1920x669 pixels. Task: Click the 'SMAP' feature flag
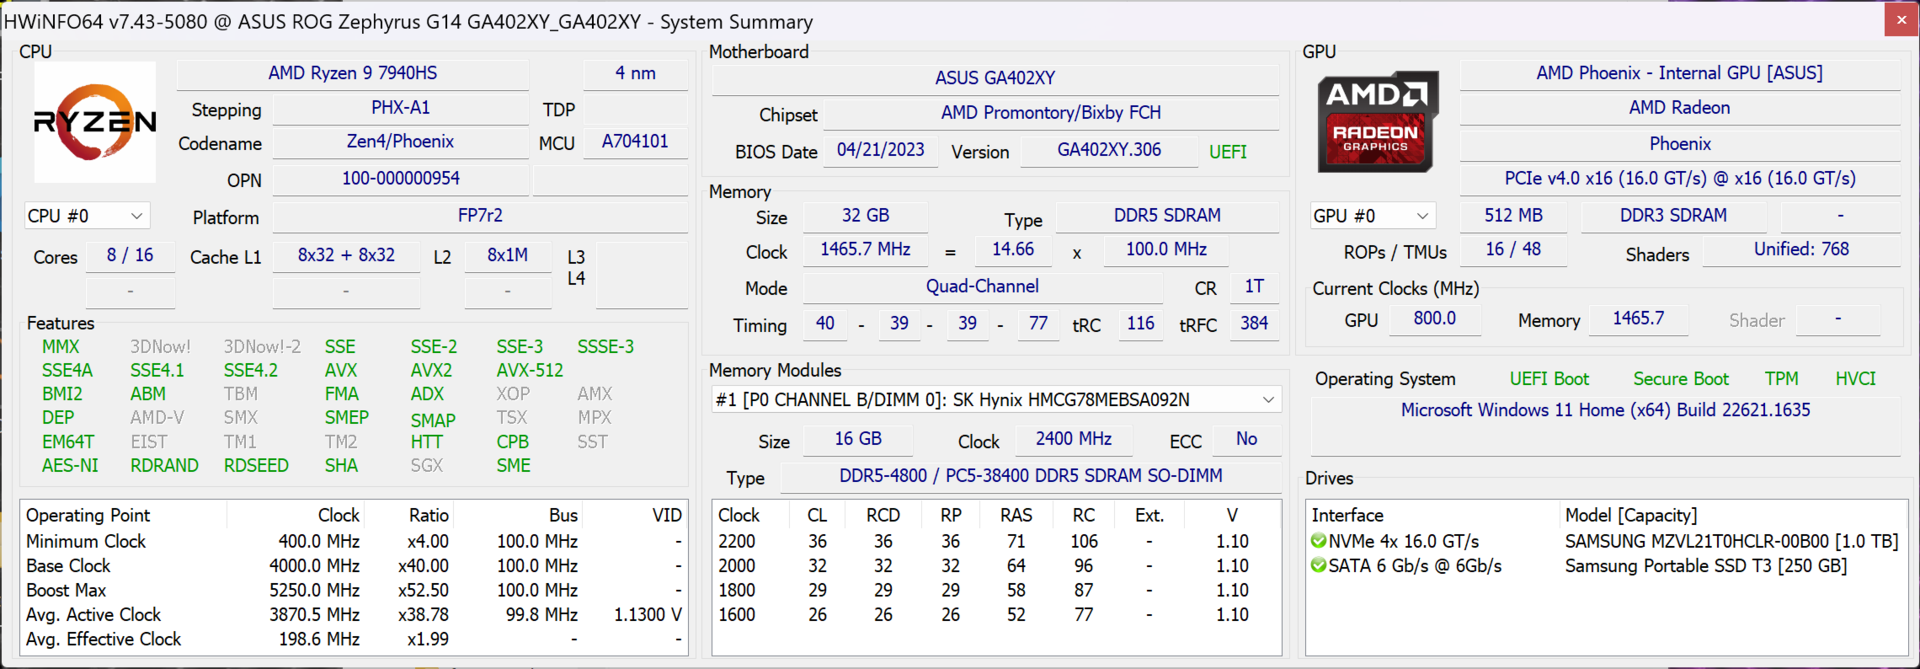point(433,421)
